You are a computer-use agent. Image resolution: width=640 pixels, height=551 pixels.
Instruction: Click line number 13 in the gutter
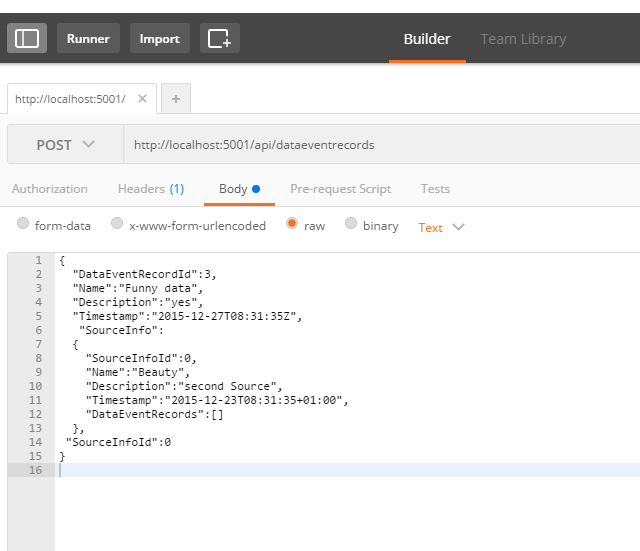click(x=36, y=428)
